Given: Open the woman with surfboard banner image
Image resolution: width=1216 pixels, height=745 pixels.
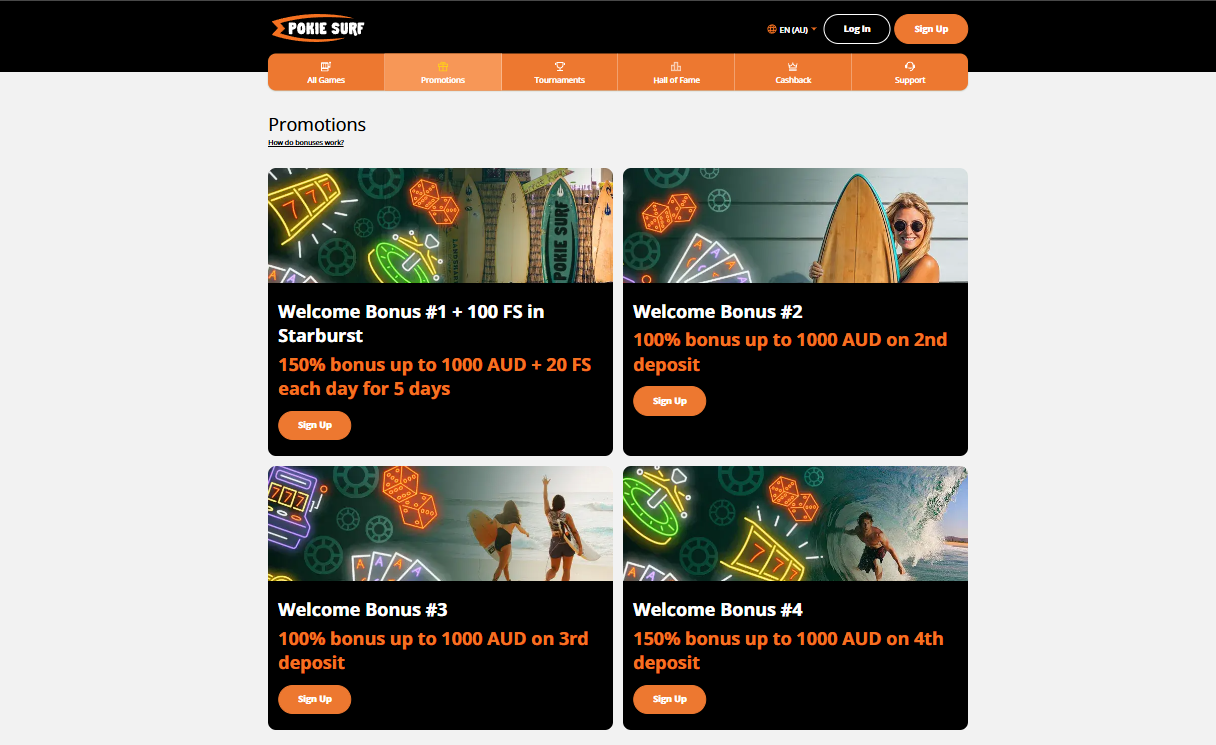Looking at the screenshot, I should pyautogui.click(x=795, y=225).
